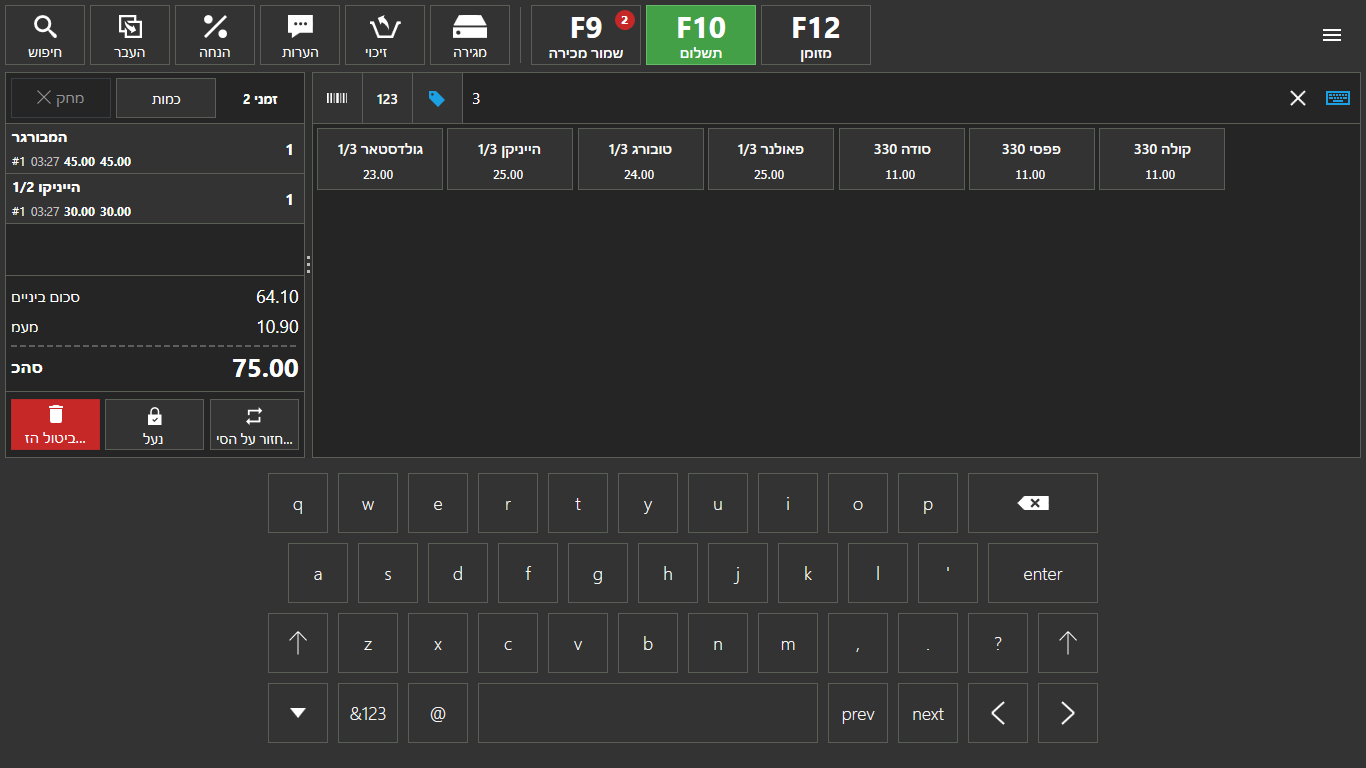Image resolution: width=1366 pixels, height=768 pixels.
Task: Add קולה 330 product to the order
Action: [x=1161, y=159]
